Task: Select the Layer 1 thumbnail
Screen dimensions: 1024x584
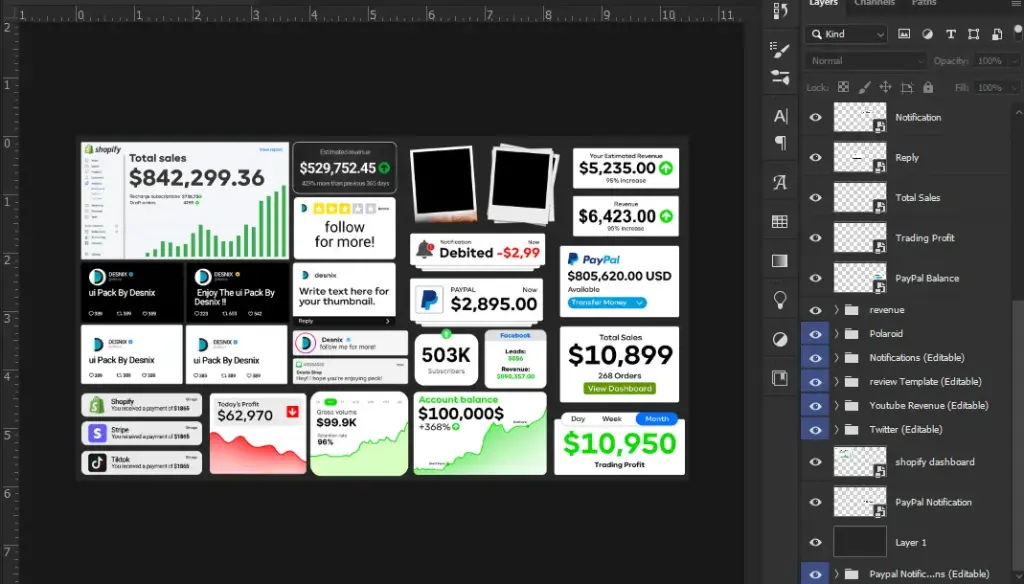Action: coord(858,542)
